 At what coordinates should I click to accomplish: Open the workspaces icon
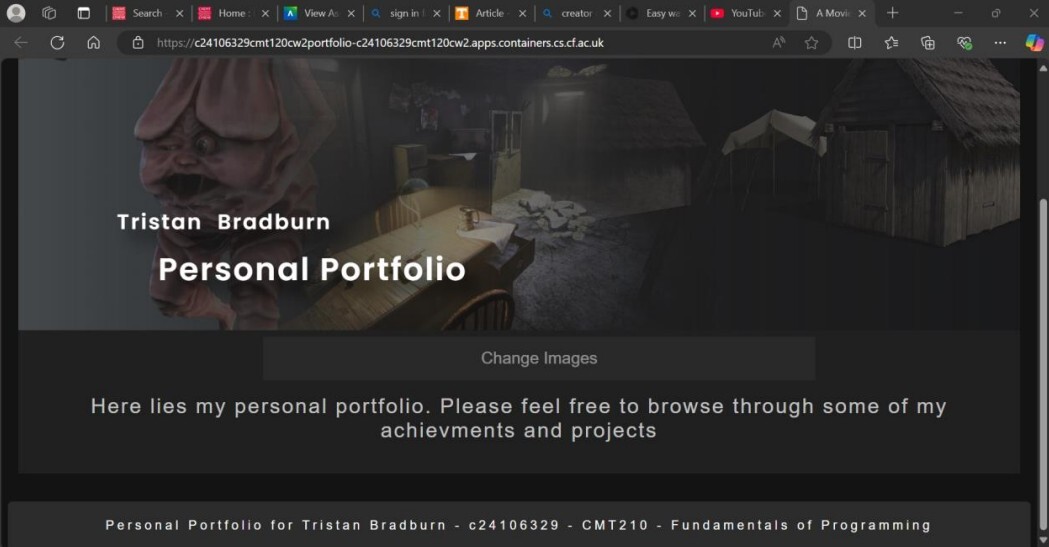(49, 13)
